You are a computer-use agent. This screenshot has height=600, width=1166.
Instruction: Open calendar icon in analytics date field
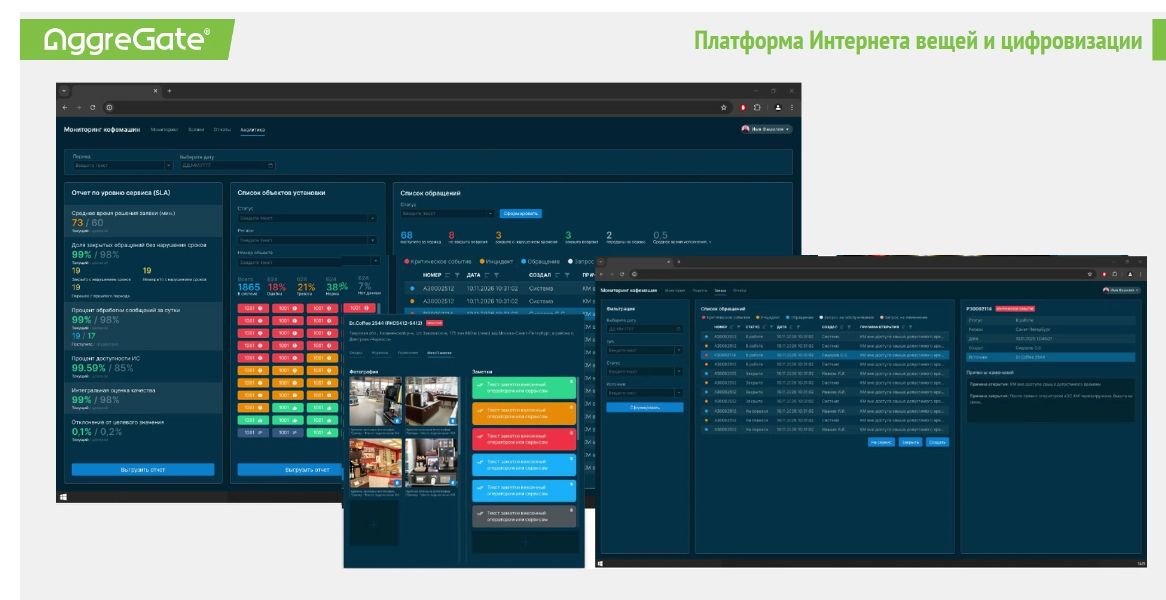[271, 165]
